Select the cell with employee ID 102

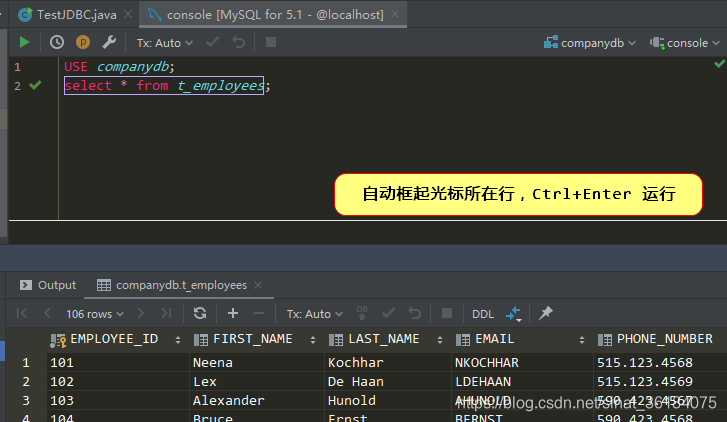(118, 382)
